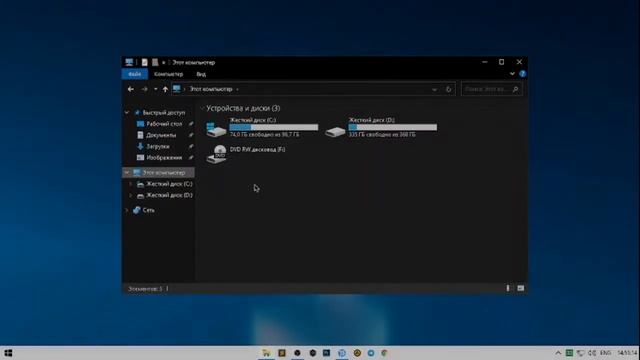Click the Этот компьютер address bar path

click(x=211, y=89)
